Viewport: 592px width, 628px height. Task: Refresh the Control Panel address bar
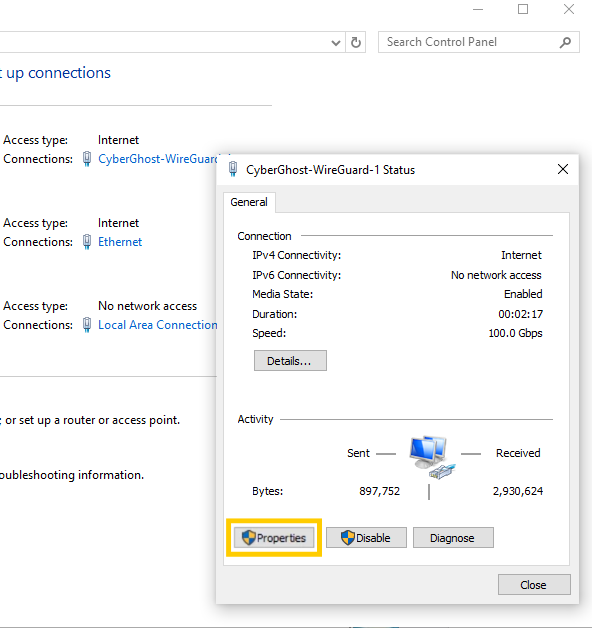pos(356,42)
